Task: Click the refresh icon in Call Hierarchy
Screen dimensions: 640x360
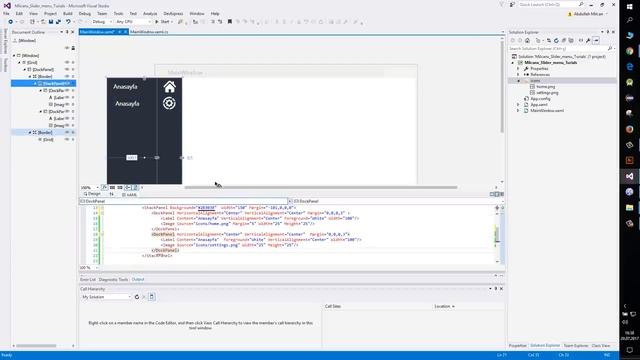Action: click(x=137, y=297)
